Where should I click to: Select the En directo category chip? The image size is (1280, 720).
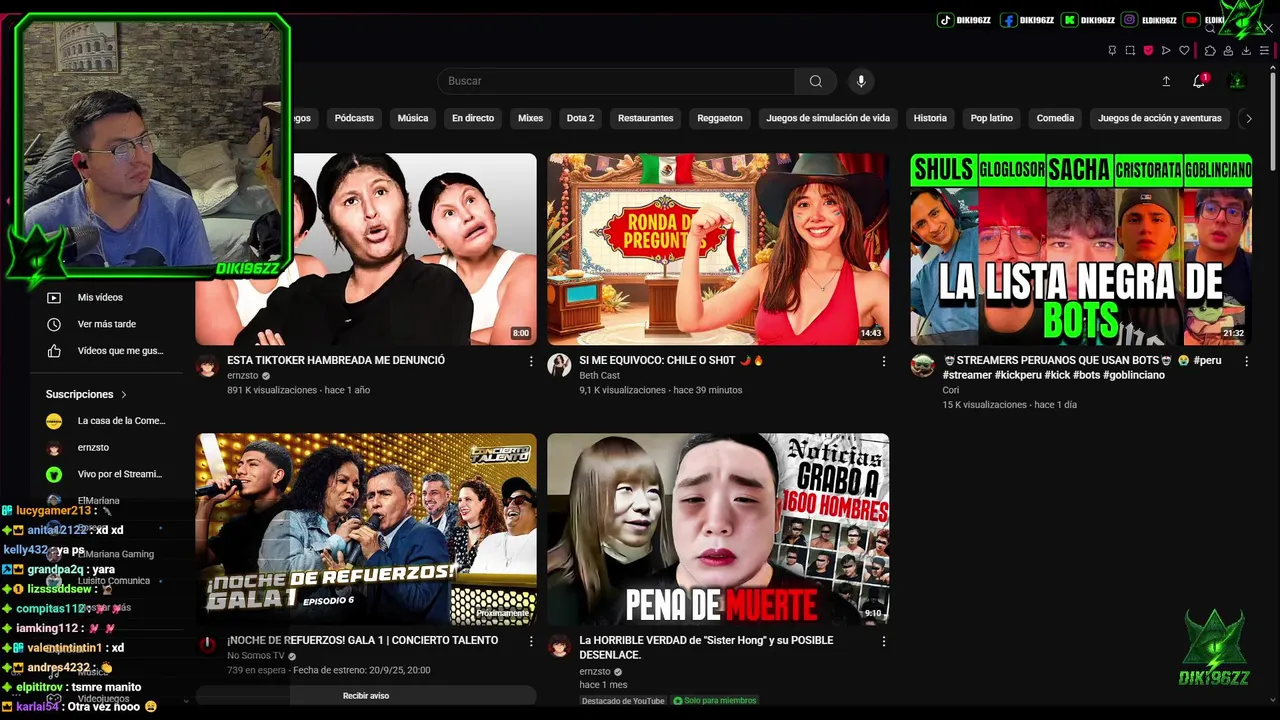[473, 118]
